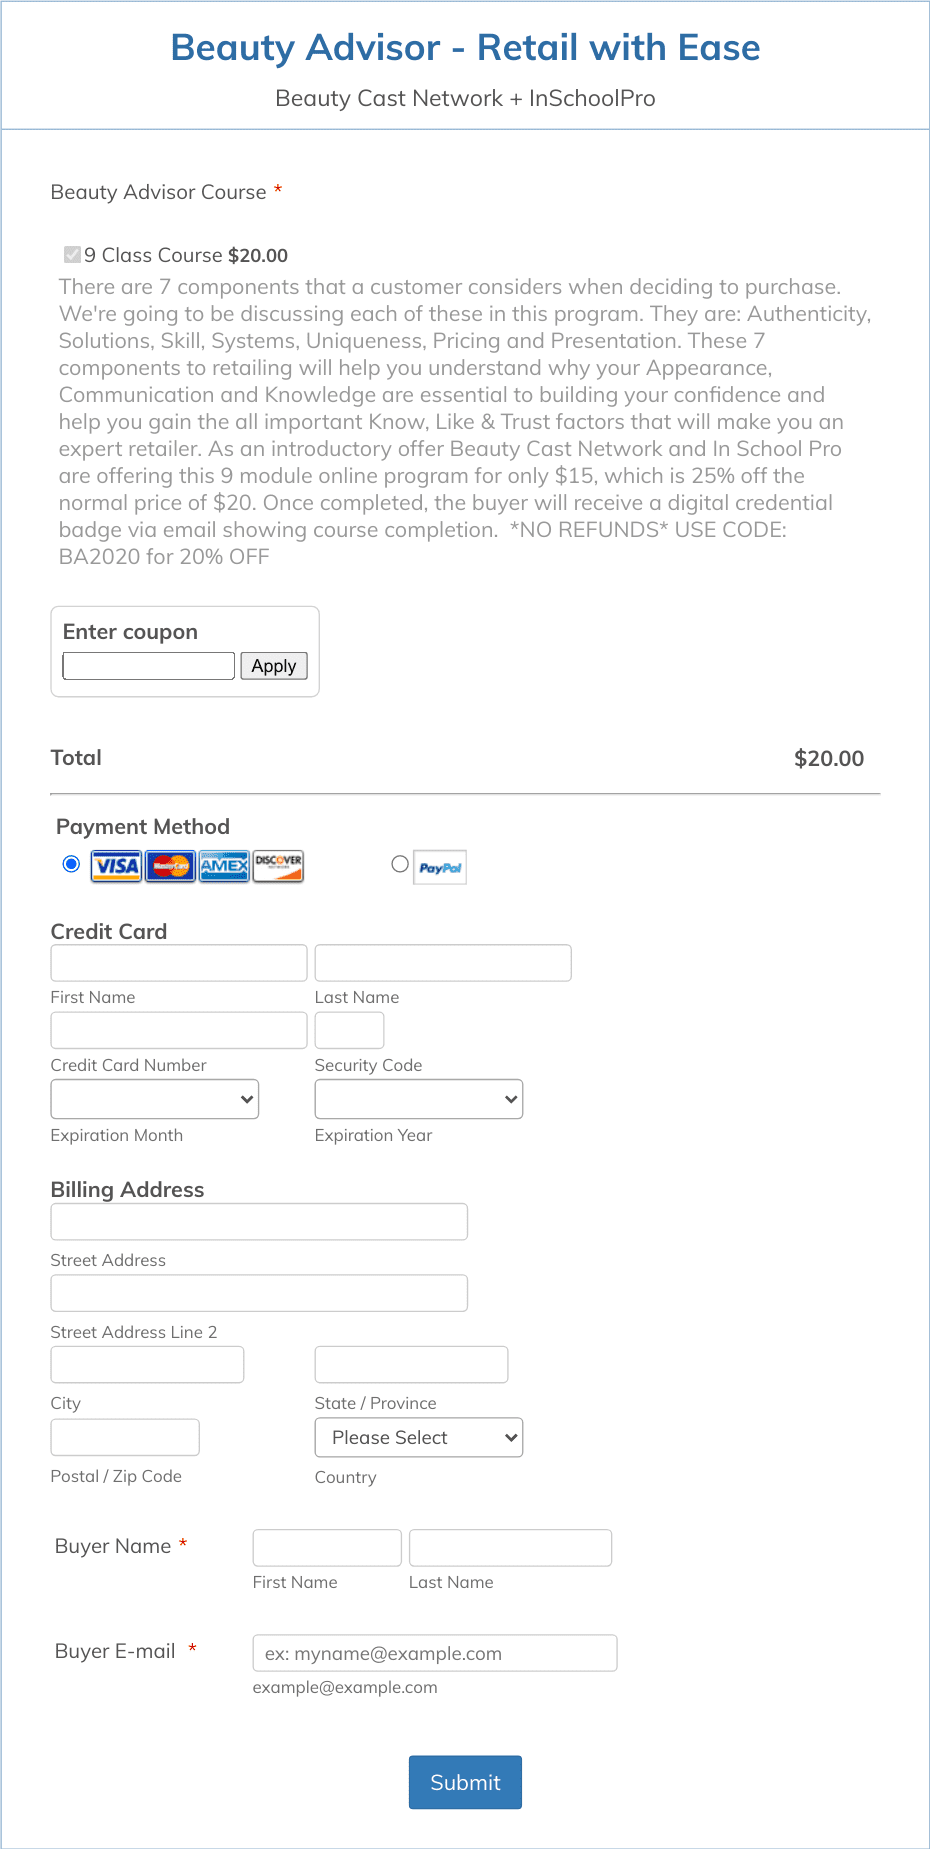The height and width of the screenshot is (1849, 930).
Task: Focus the coupon code text box
Action: 149,666
